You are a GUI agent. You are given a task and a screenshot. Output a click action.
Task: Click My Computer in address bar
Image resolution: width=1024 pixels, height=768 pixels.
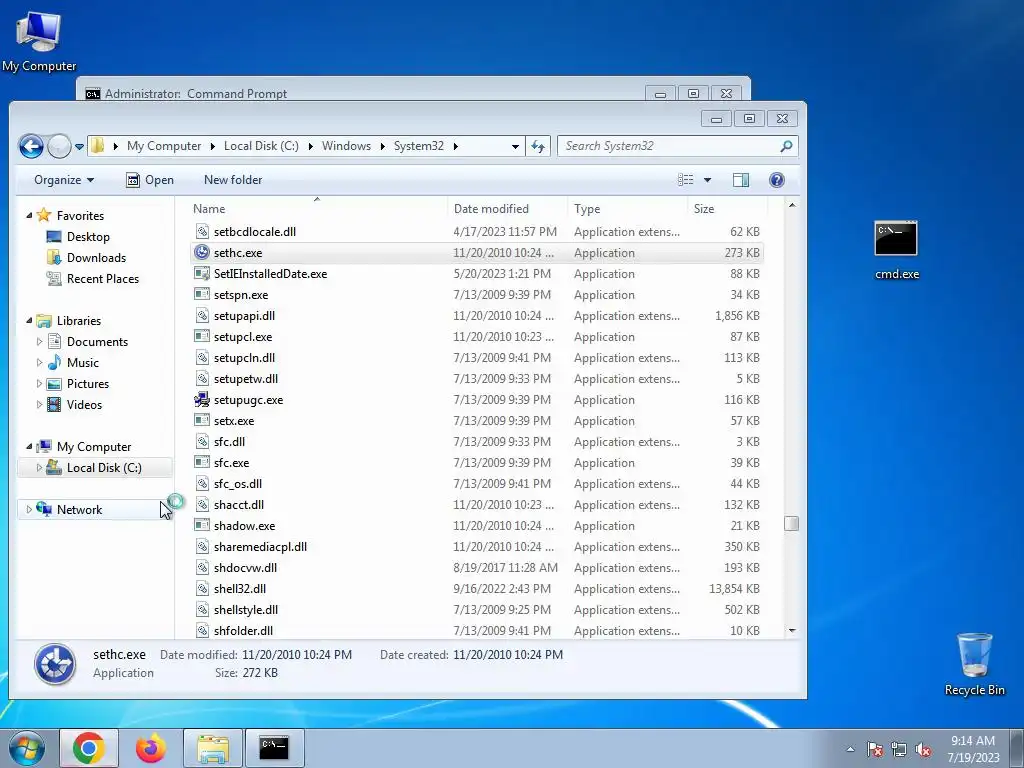164,146
